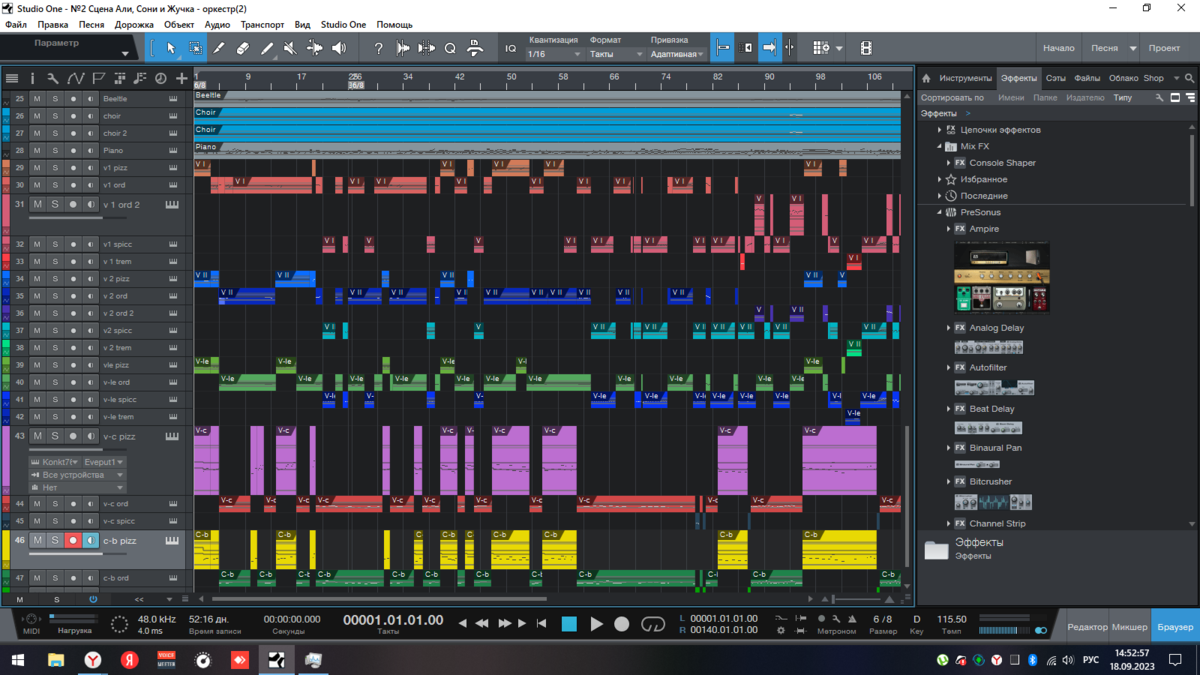
Task: Click return to zero transport button
Action: (x=541, y=623)
